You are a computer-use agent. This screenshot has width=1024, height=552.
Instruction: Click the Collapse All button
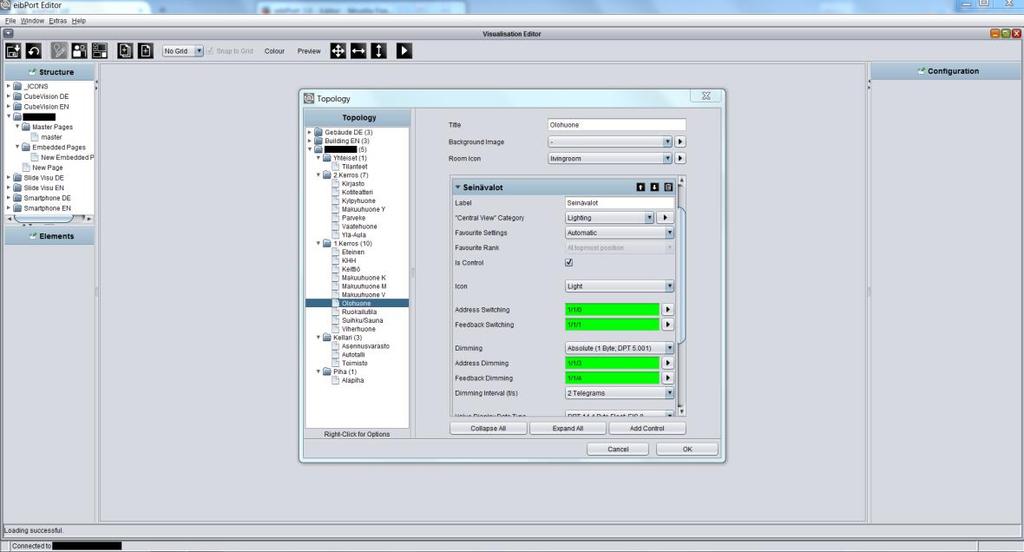(x=488, y=429)
